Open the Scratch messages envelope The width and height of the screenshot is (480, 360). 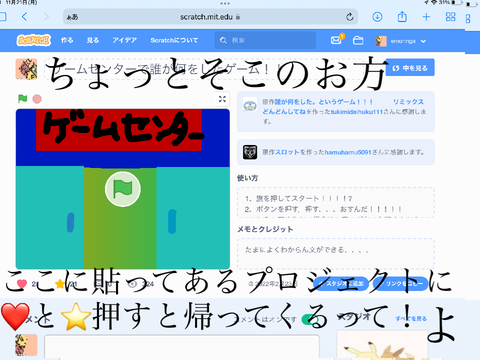click(x=336, y=40)
